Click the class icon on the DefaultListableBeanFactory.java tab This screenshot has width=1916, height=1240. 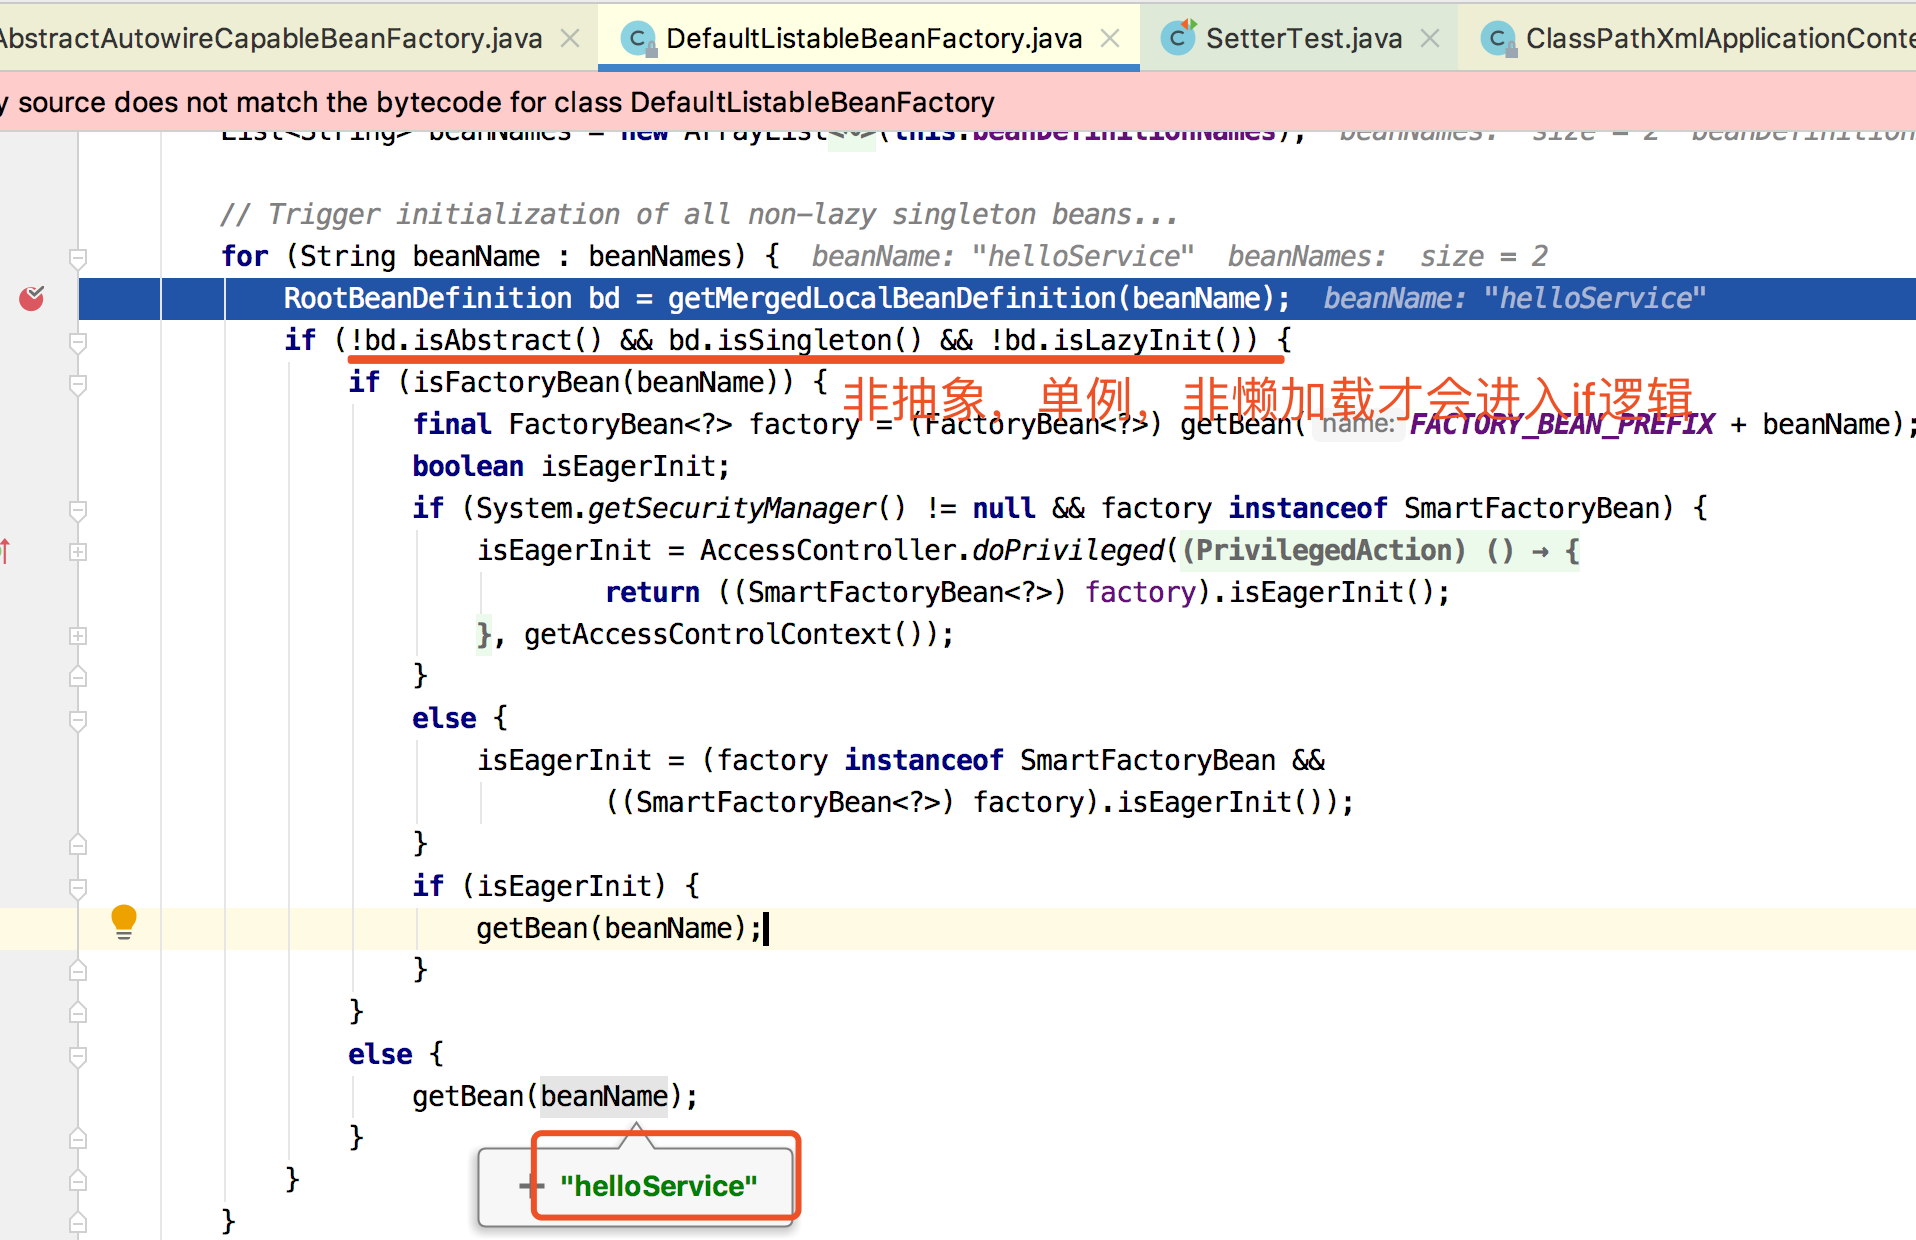[x=637, y=39]
